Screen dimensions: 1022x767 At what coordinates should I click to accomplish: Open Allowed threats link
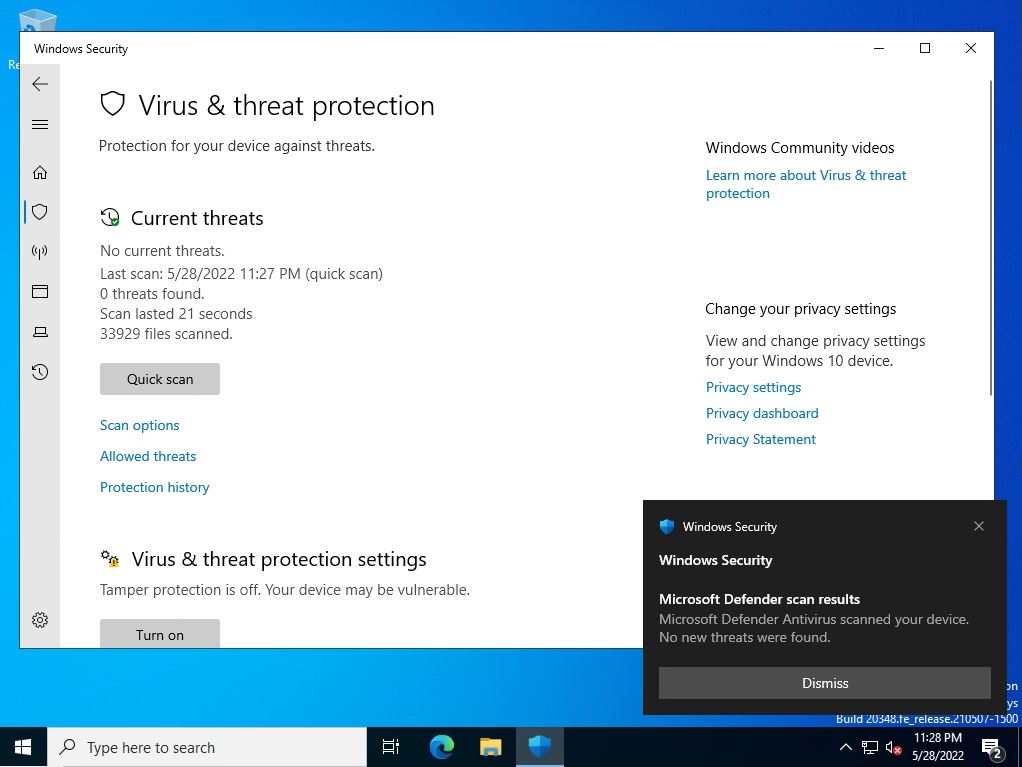pyautogui.click(x=148, y=456)
